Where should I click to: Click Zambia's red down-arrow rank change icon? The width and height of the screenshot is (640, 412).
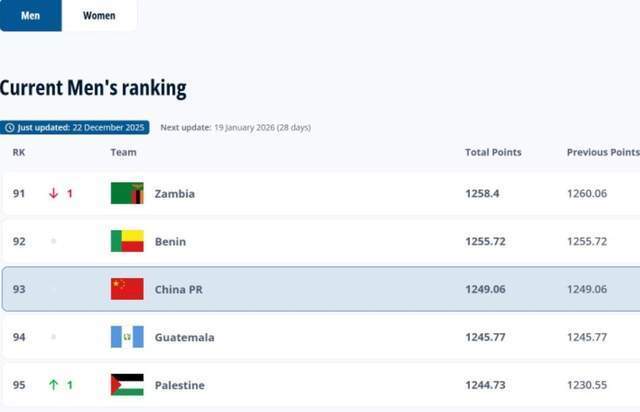point(54,193)
